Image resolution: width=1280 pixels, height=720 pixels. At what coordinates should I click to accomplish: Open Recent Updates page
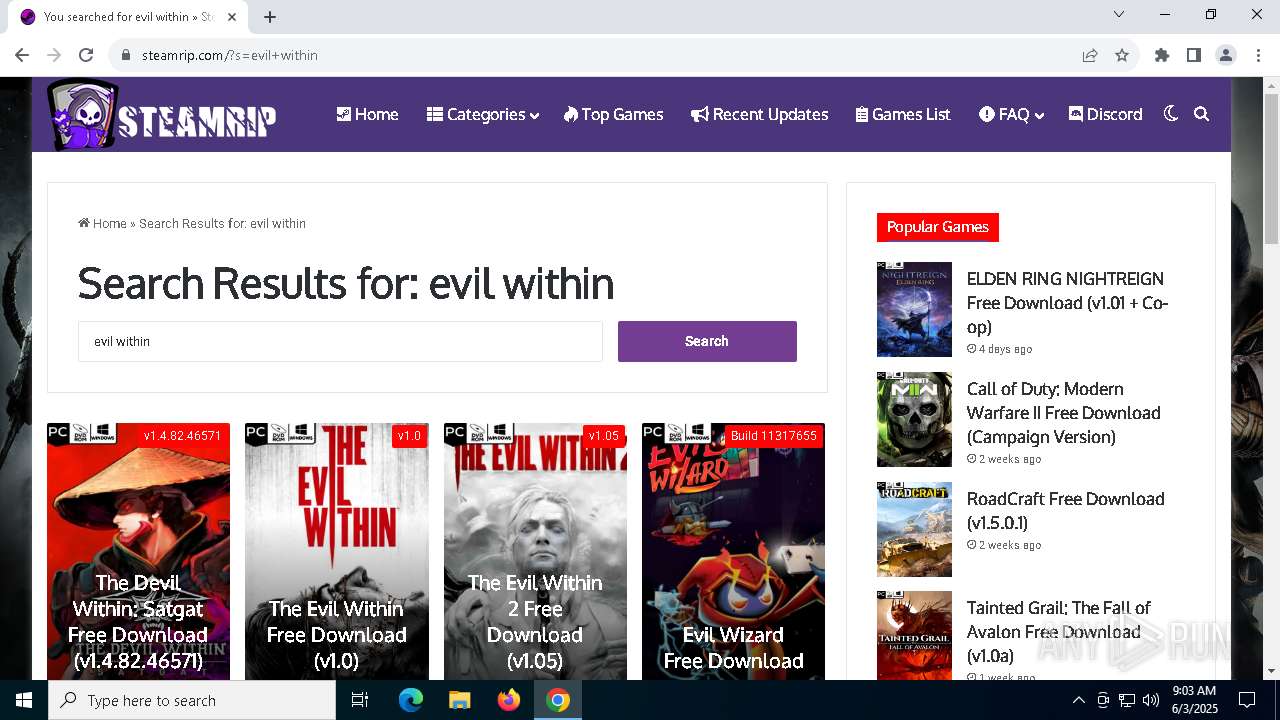tap(759, 114)
